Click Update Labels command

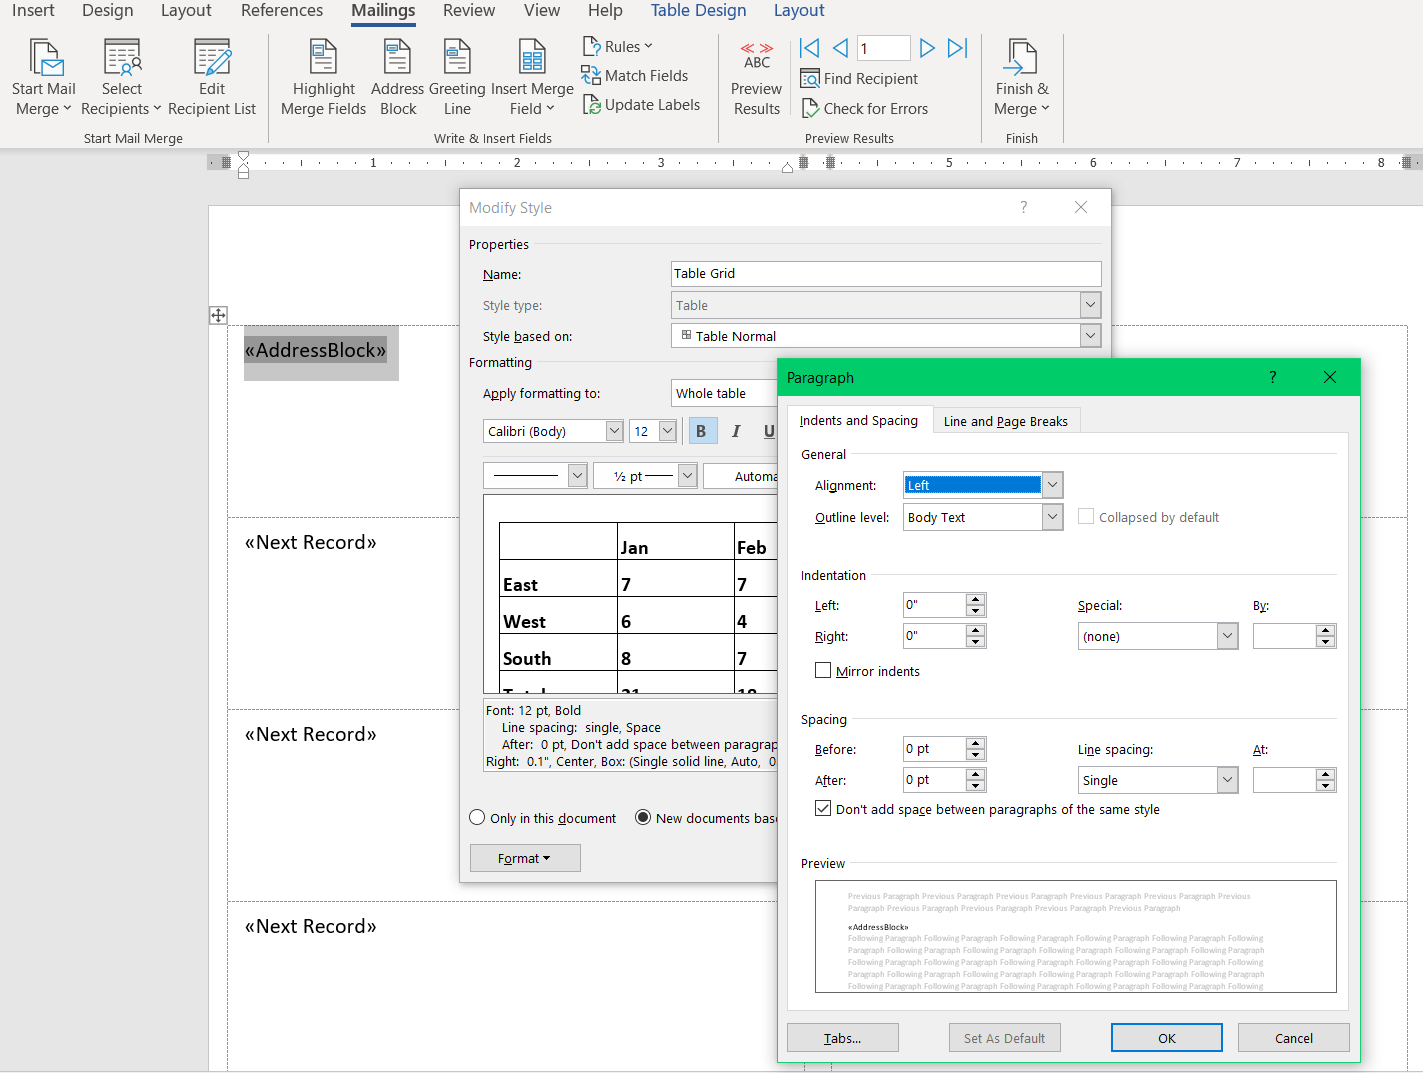[x=641, y=105]
